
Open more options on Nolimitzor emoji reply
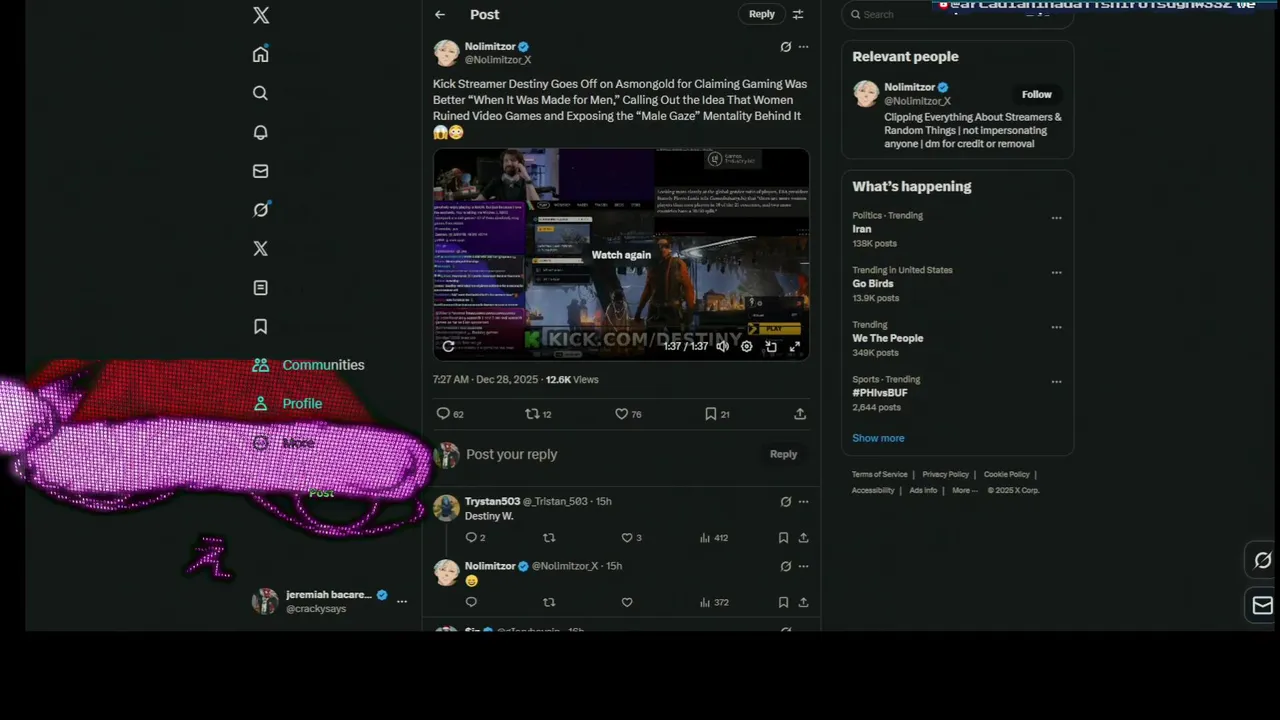803,566
